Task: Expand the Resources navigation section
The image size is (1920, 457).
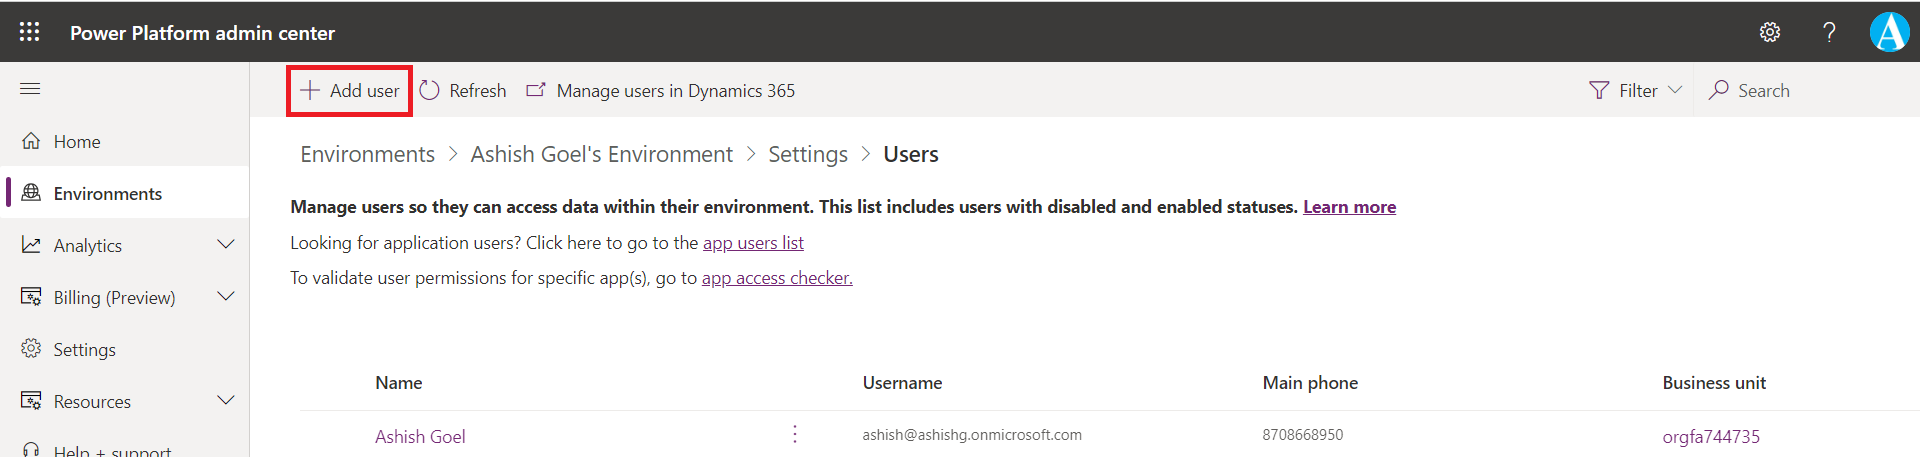Action: coord(226,401)
